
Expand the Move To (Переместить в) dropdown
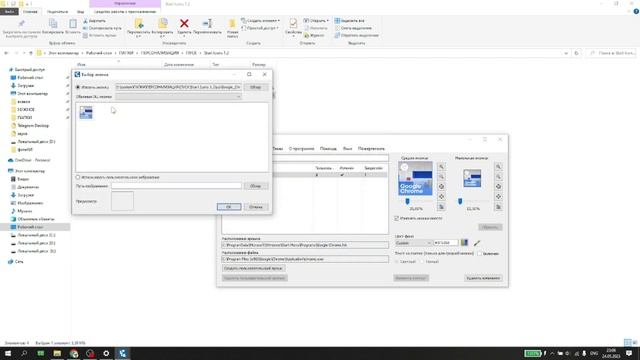(x=138, y=36)
